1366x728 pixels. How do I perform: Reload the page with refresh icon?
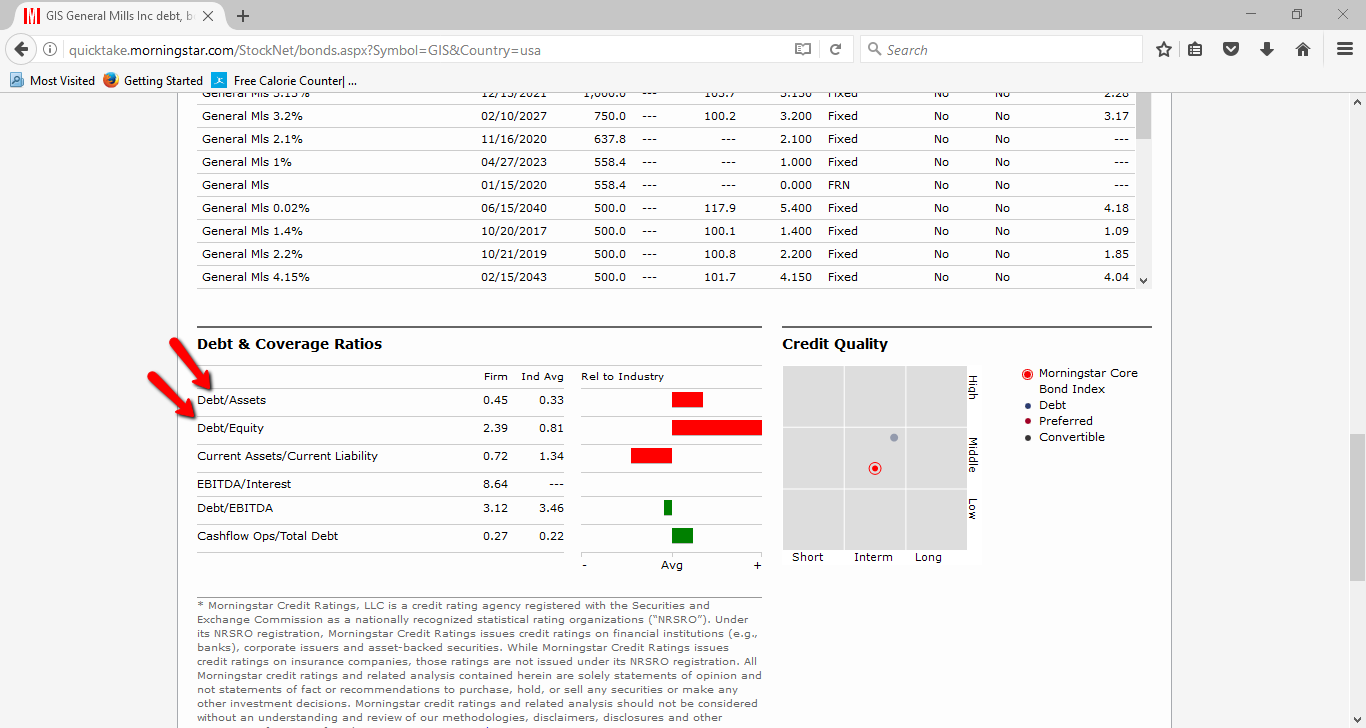[x=835, y=49]
